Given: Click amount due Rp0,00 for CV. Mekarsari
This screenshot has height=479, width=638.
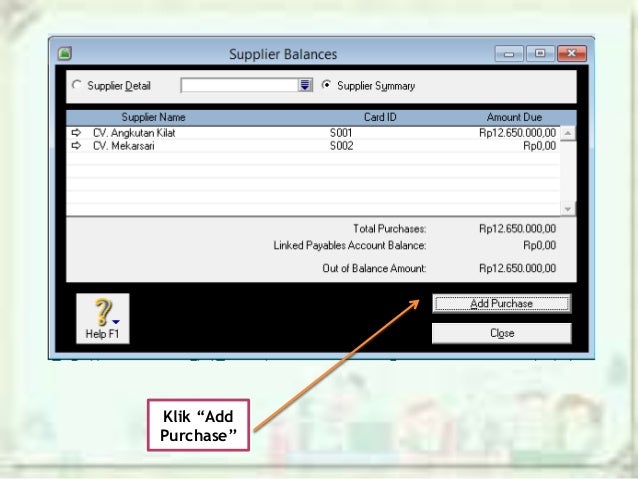Looking at the screenshot, I should click(540, 146).
